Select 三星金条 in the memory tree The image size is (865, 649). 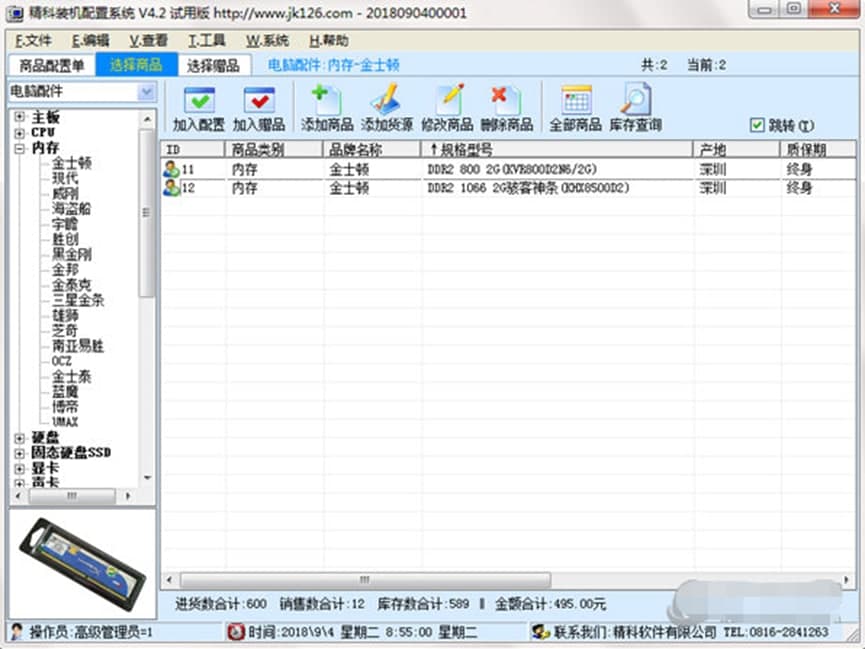[x=78, y=300]
